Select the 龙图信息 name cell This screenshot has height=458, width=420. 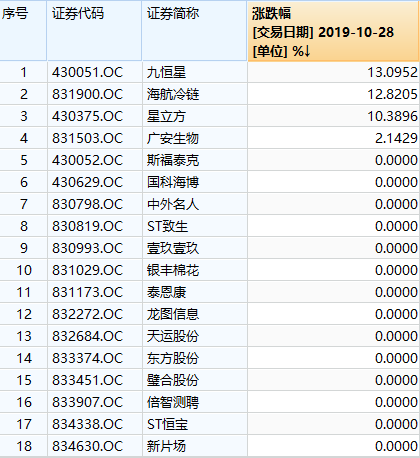coord(195,314)
